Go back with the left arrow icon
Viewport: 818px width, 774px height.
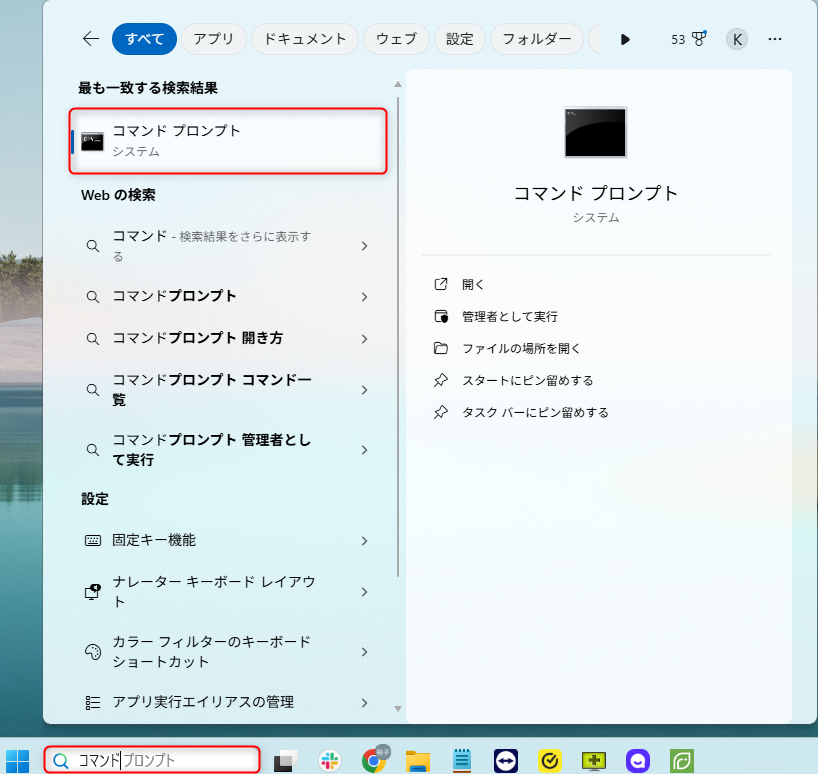(x=91, y=39)
